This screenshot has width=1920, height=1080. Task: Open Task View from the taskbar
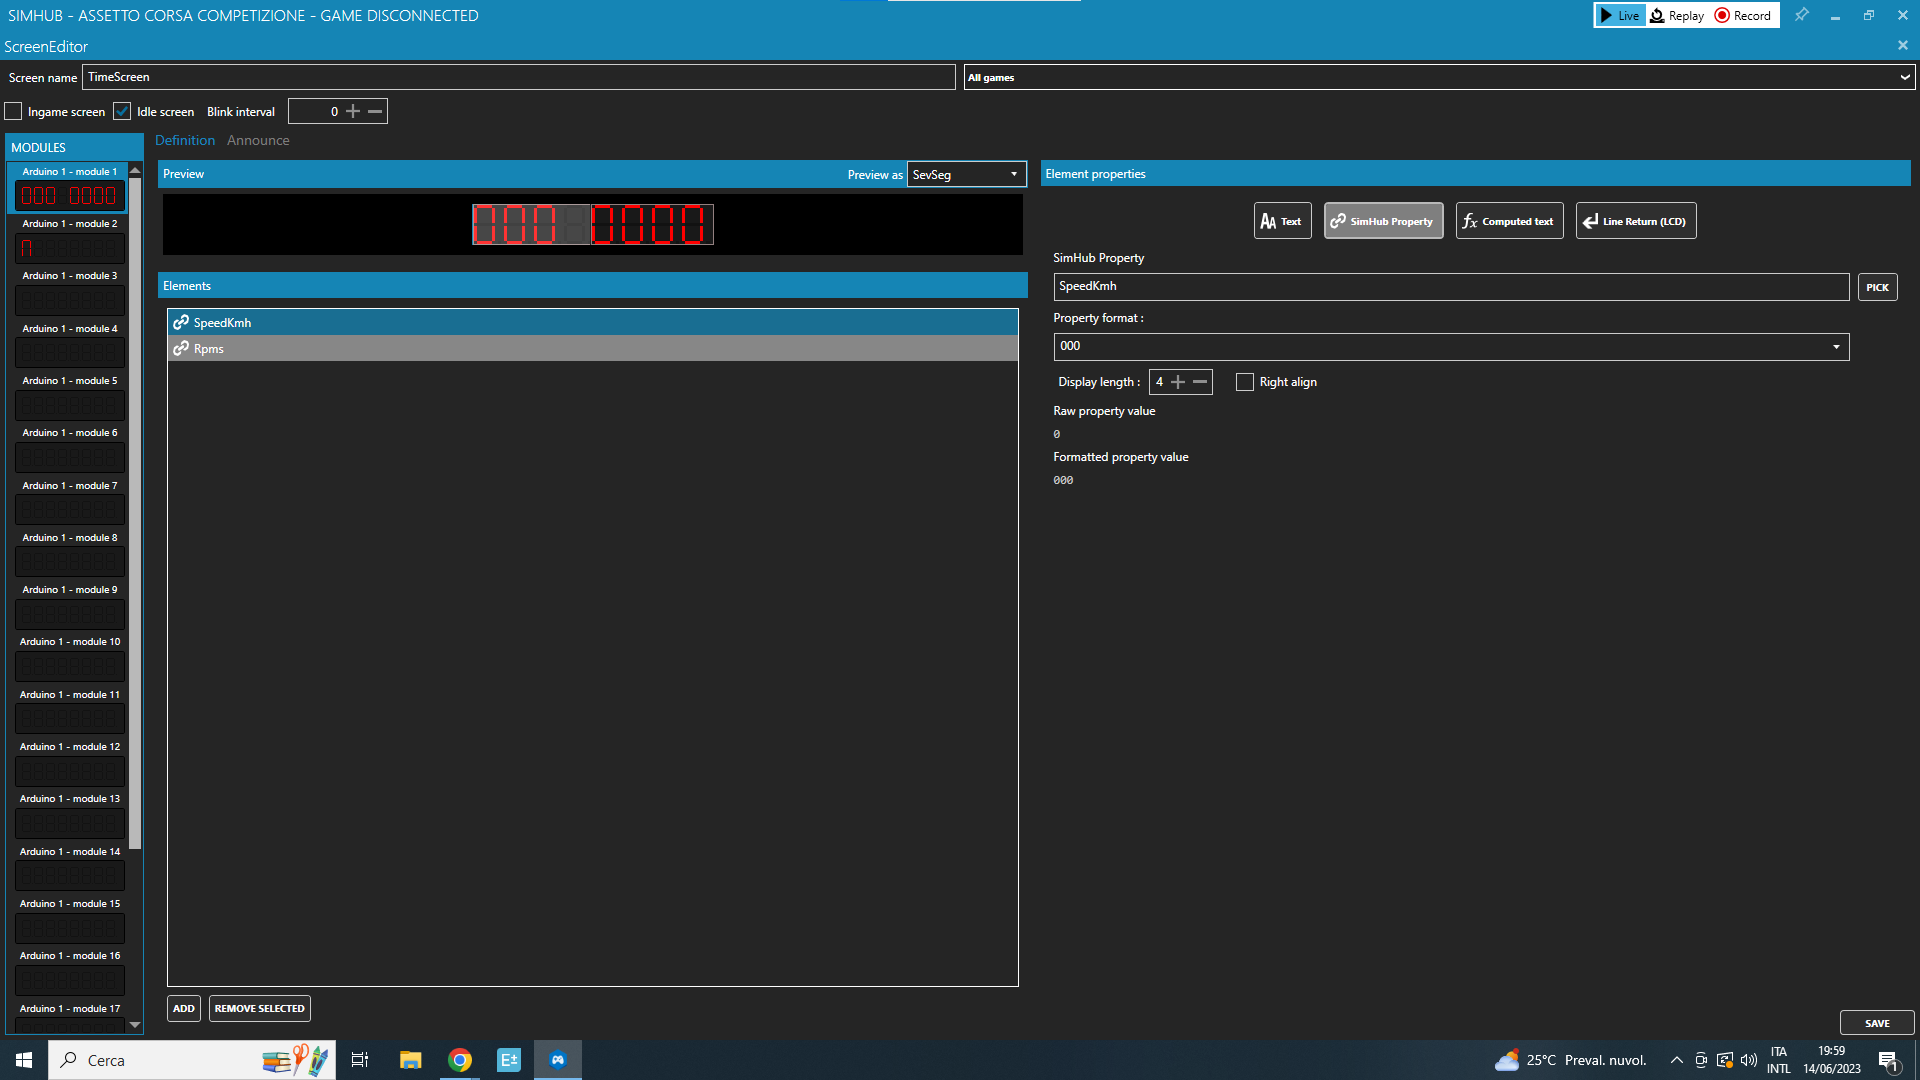(360, 1060)
